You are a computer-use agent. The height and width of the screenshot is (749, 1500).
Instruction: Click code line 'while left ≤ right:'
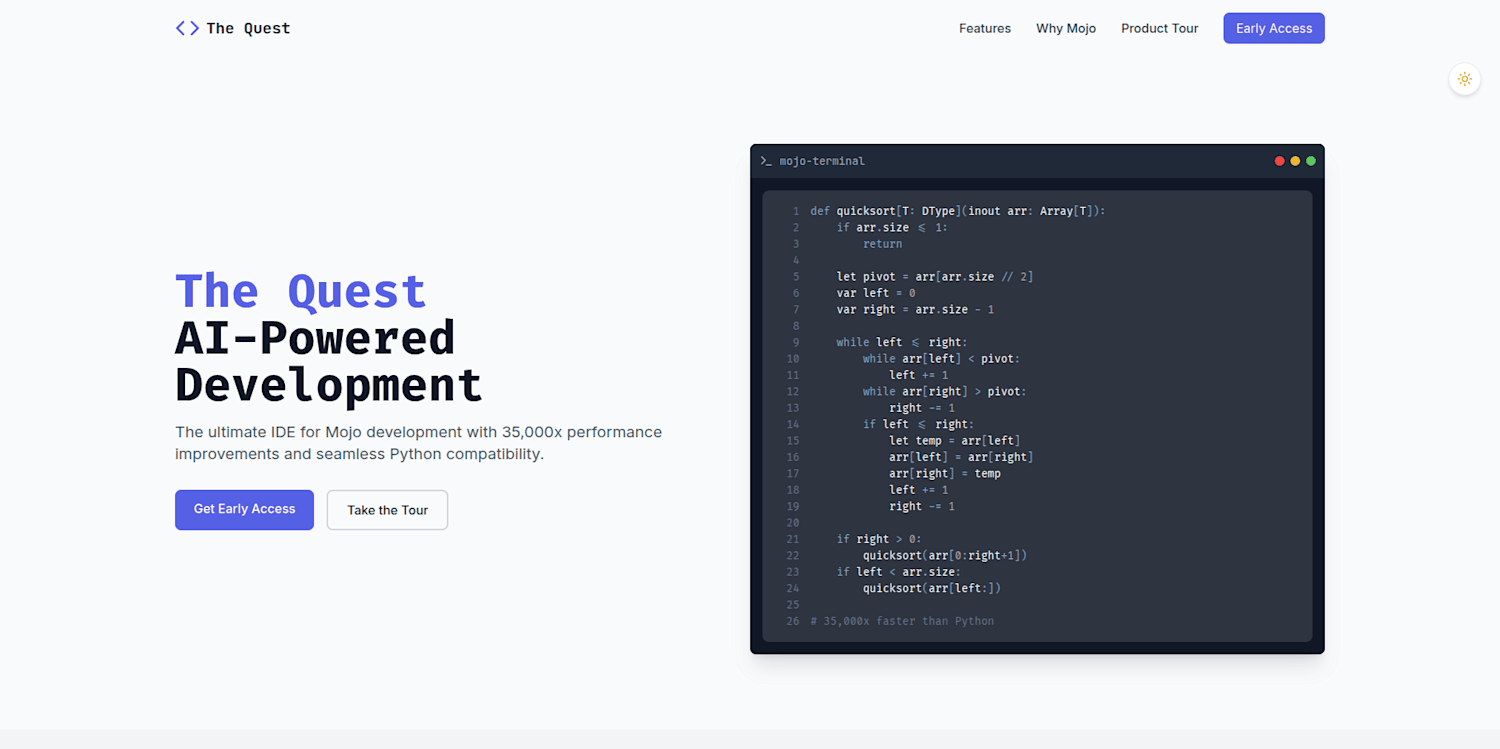[902, 342]
